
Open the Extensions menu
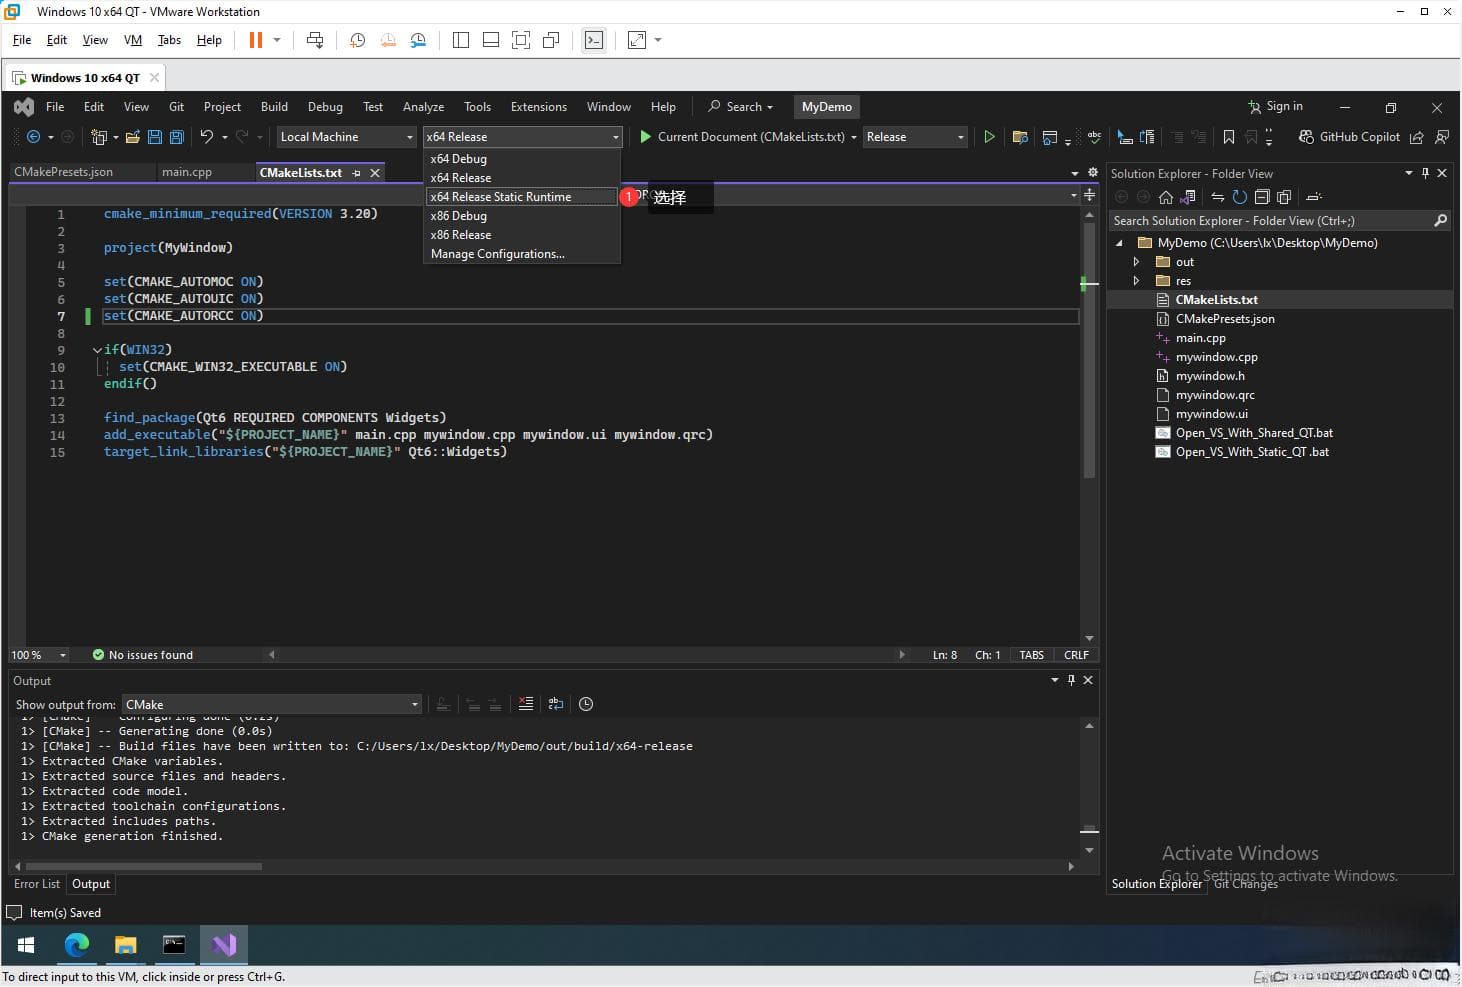pos(538,107)
